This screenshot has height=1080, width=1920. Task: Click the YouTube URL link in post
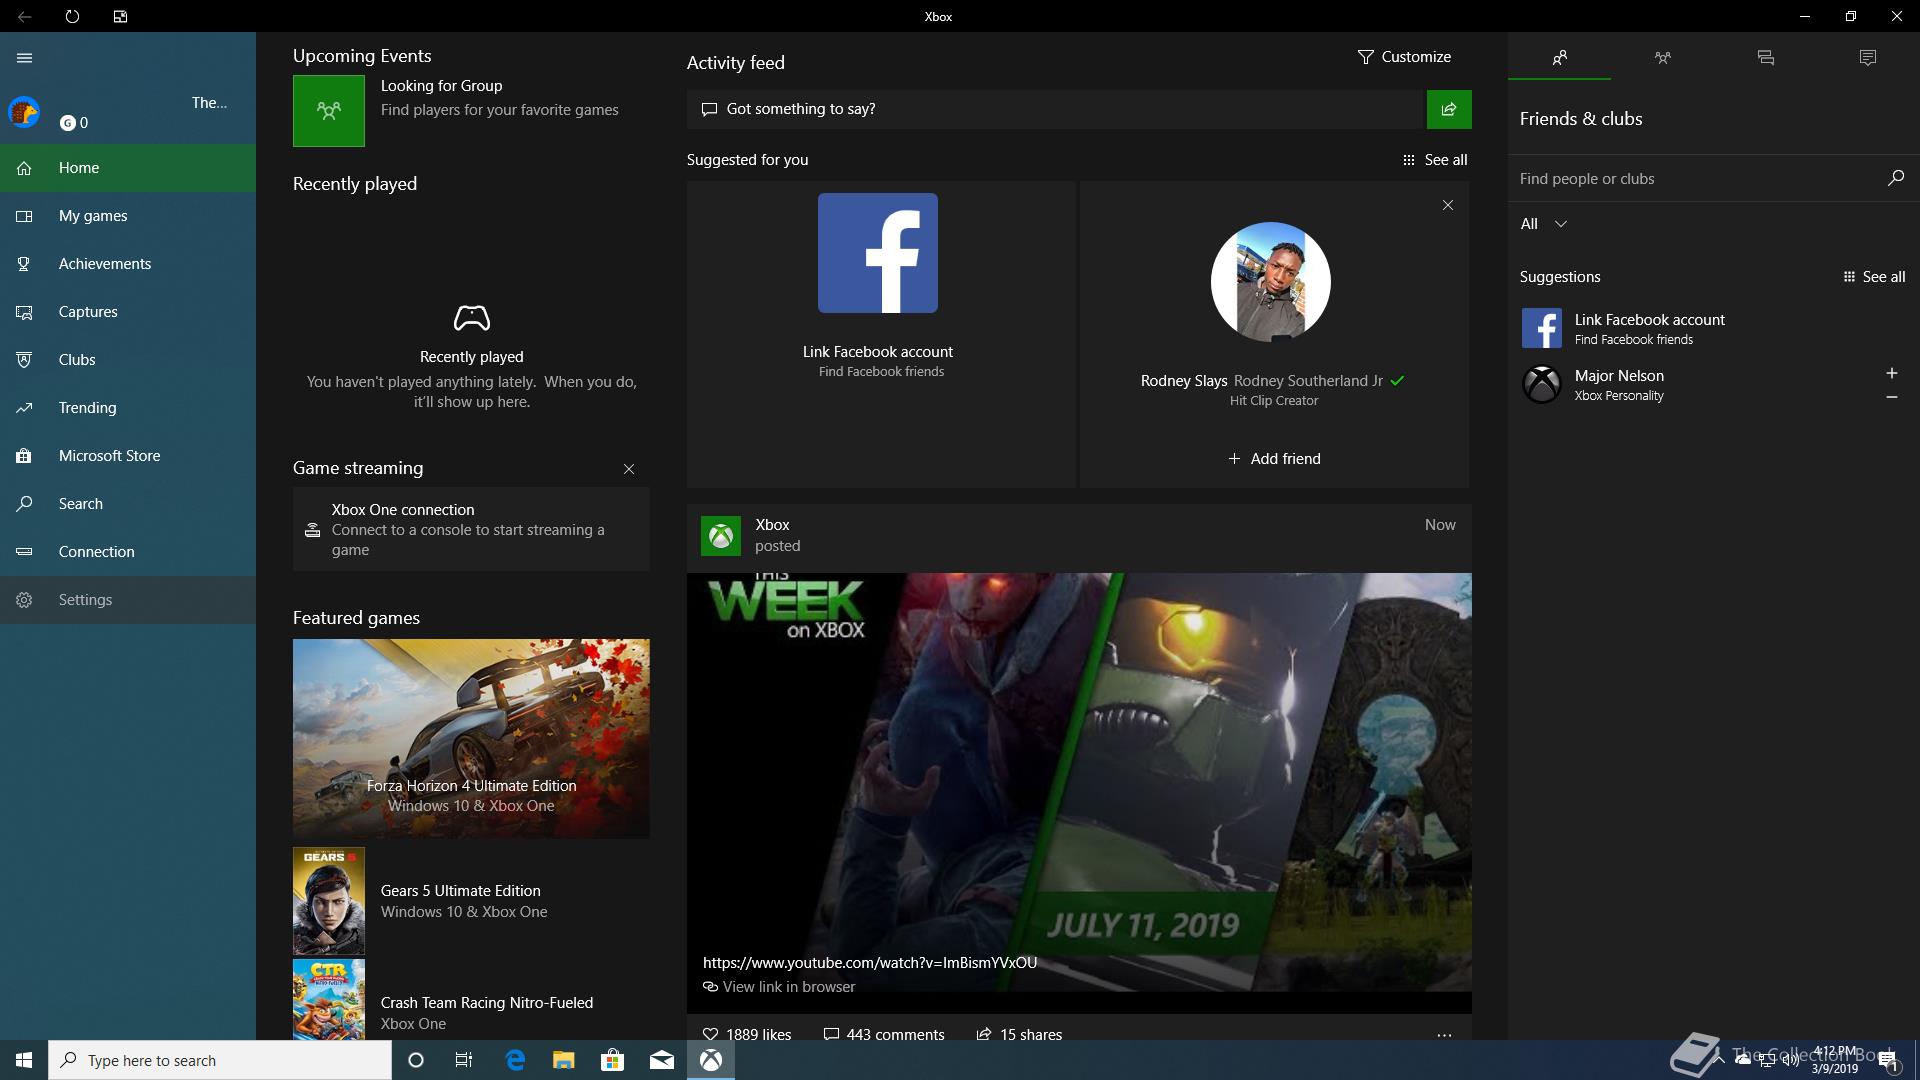click(x=870, y=963)
